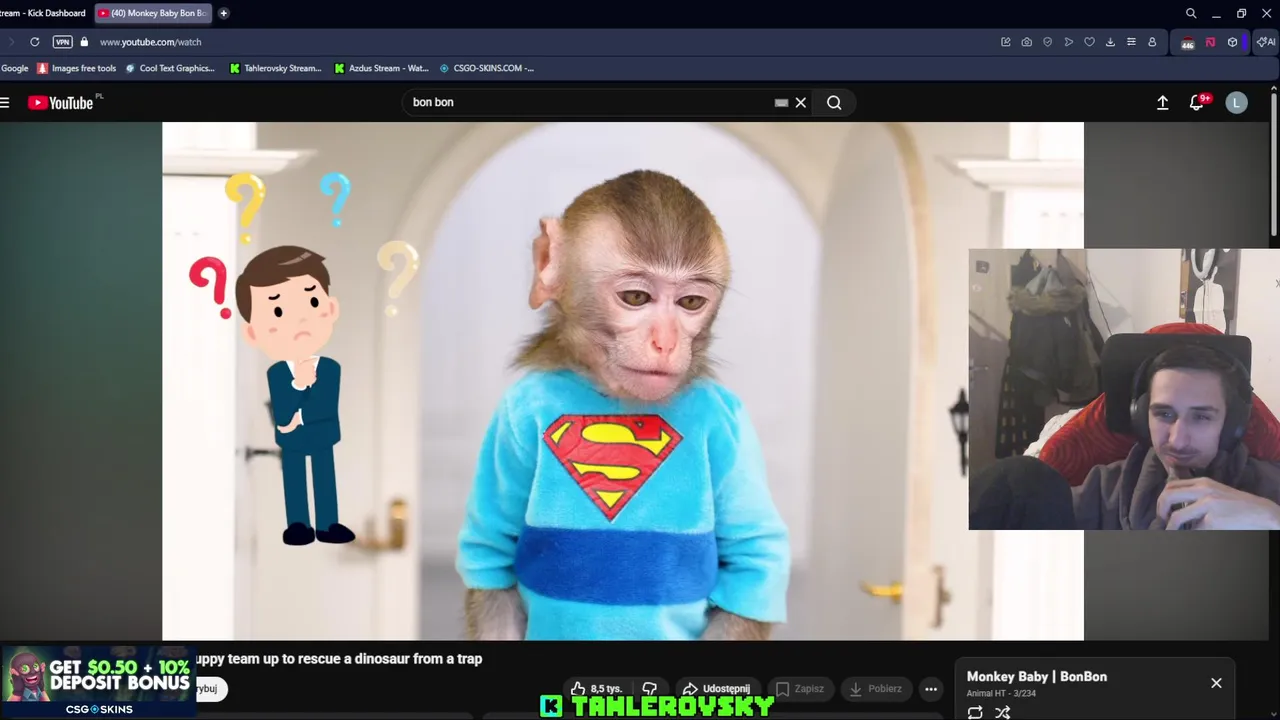Open 'Azdus Stream' bookmark
Screen dimensions: 1280x720
coord(381,68)
